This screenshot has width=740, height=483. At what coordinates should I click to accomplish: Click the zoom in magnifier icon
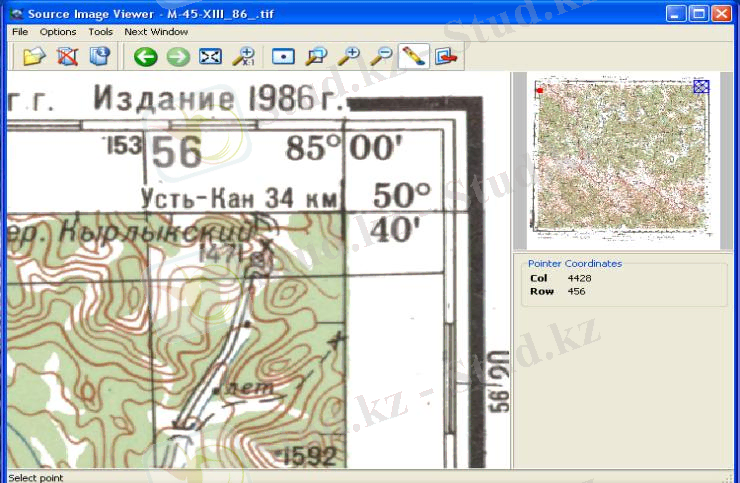click(348, 56)
